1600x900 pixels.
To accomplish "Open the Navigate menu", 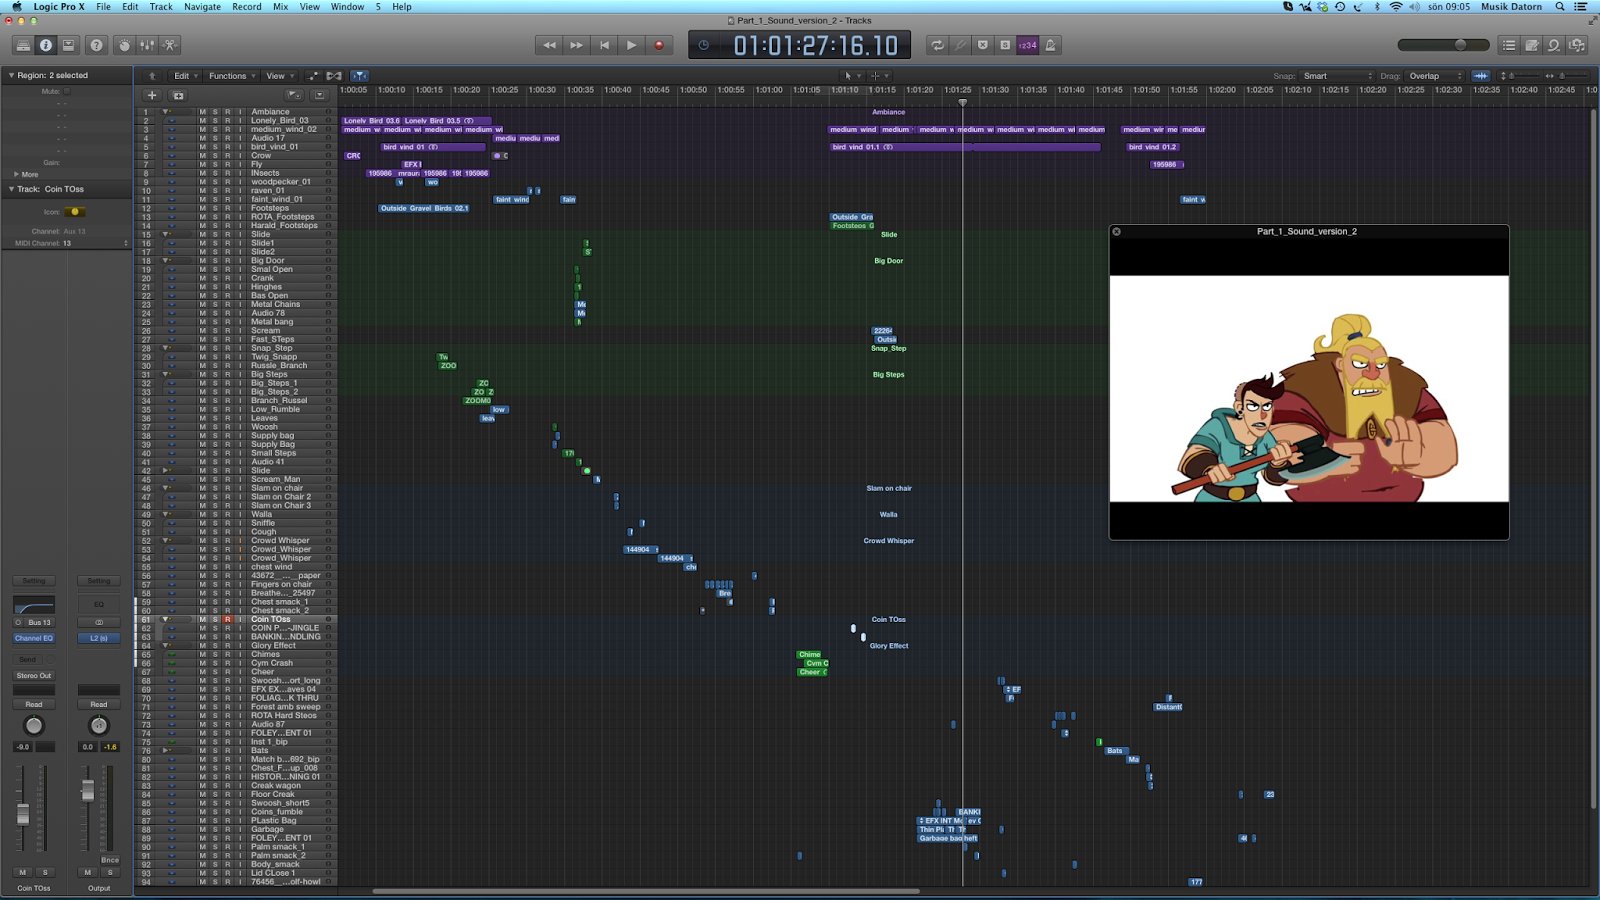I will [x=202, y=7].
